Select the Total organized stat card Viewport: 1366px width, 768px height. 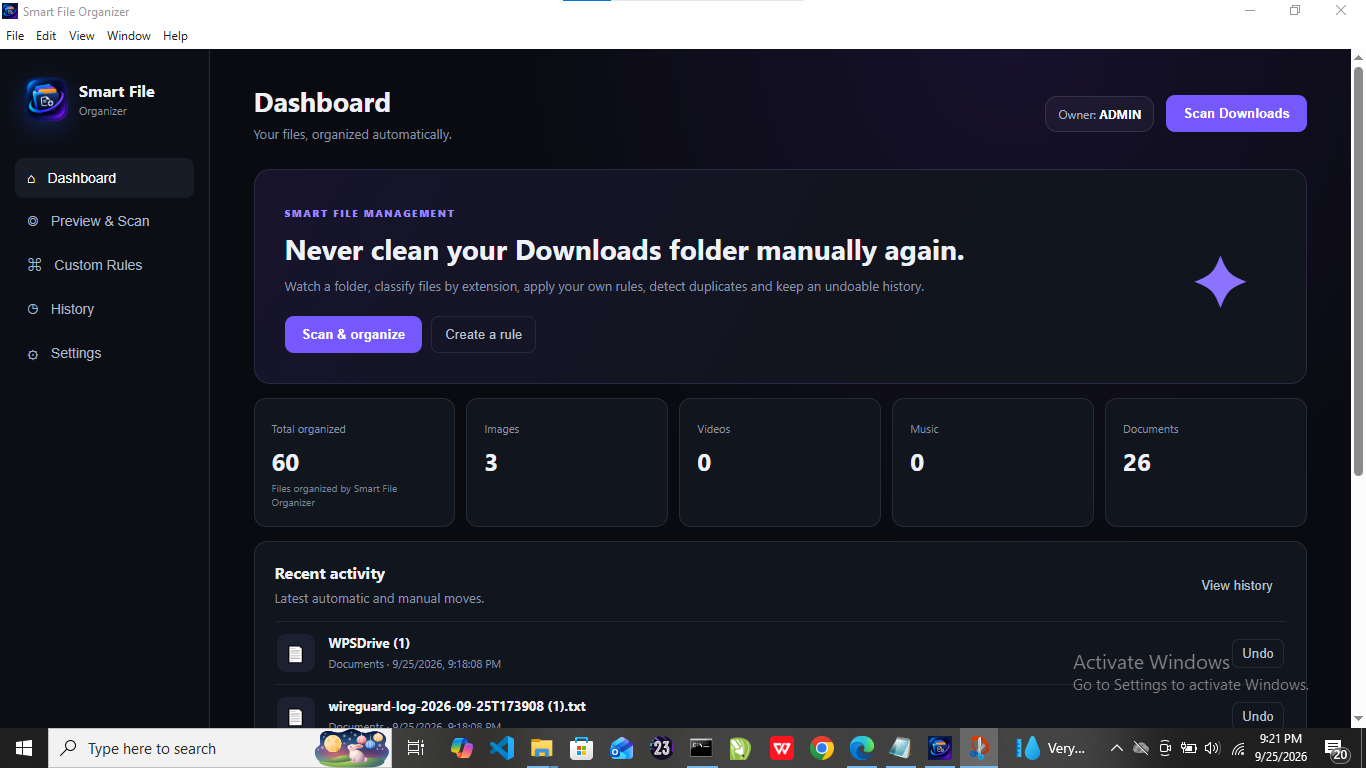[x=354, y=463]
